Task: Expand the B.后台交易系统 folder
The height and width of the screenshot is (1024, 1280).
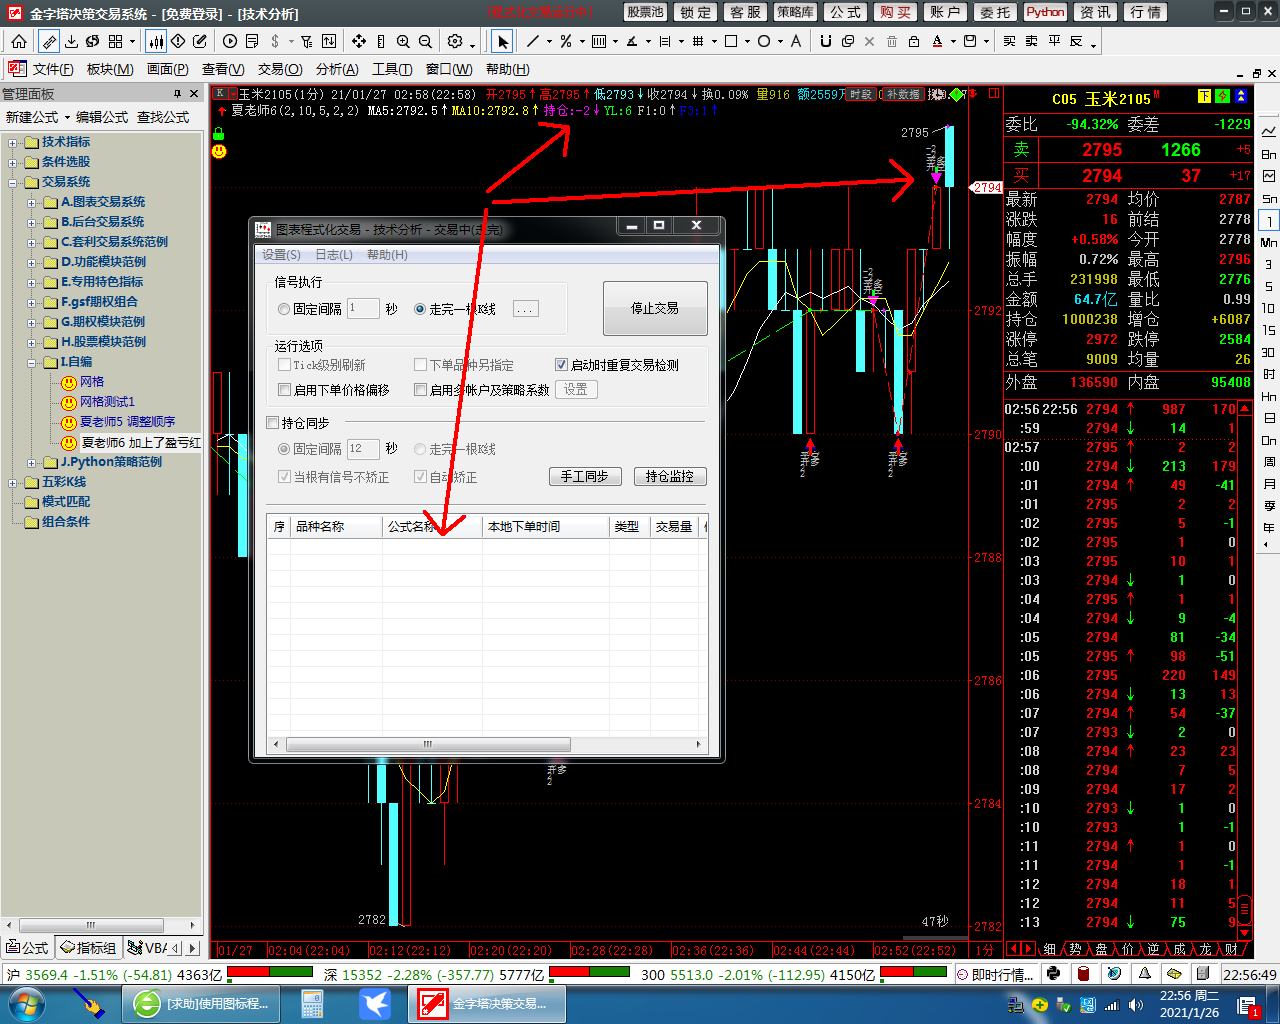Action: point(32,222)
